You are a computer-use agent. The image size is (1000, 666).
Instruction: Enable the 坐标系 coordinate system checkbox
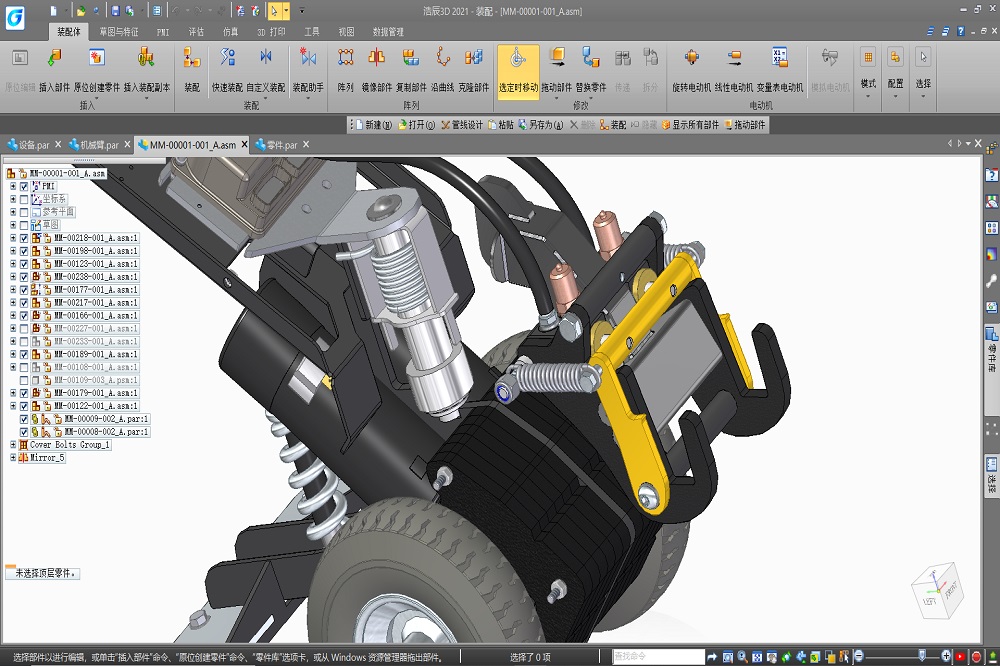point(24,199)
